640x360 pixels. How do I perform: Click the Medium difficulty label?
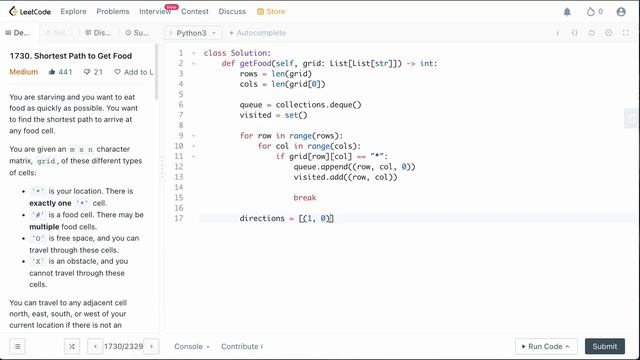point(23,72)
